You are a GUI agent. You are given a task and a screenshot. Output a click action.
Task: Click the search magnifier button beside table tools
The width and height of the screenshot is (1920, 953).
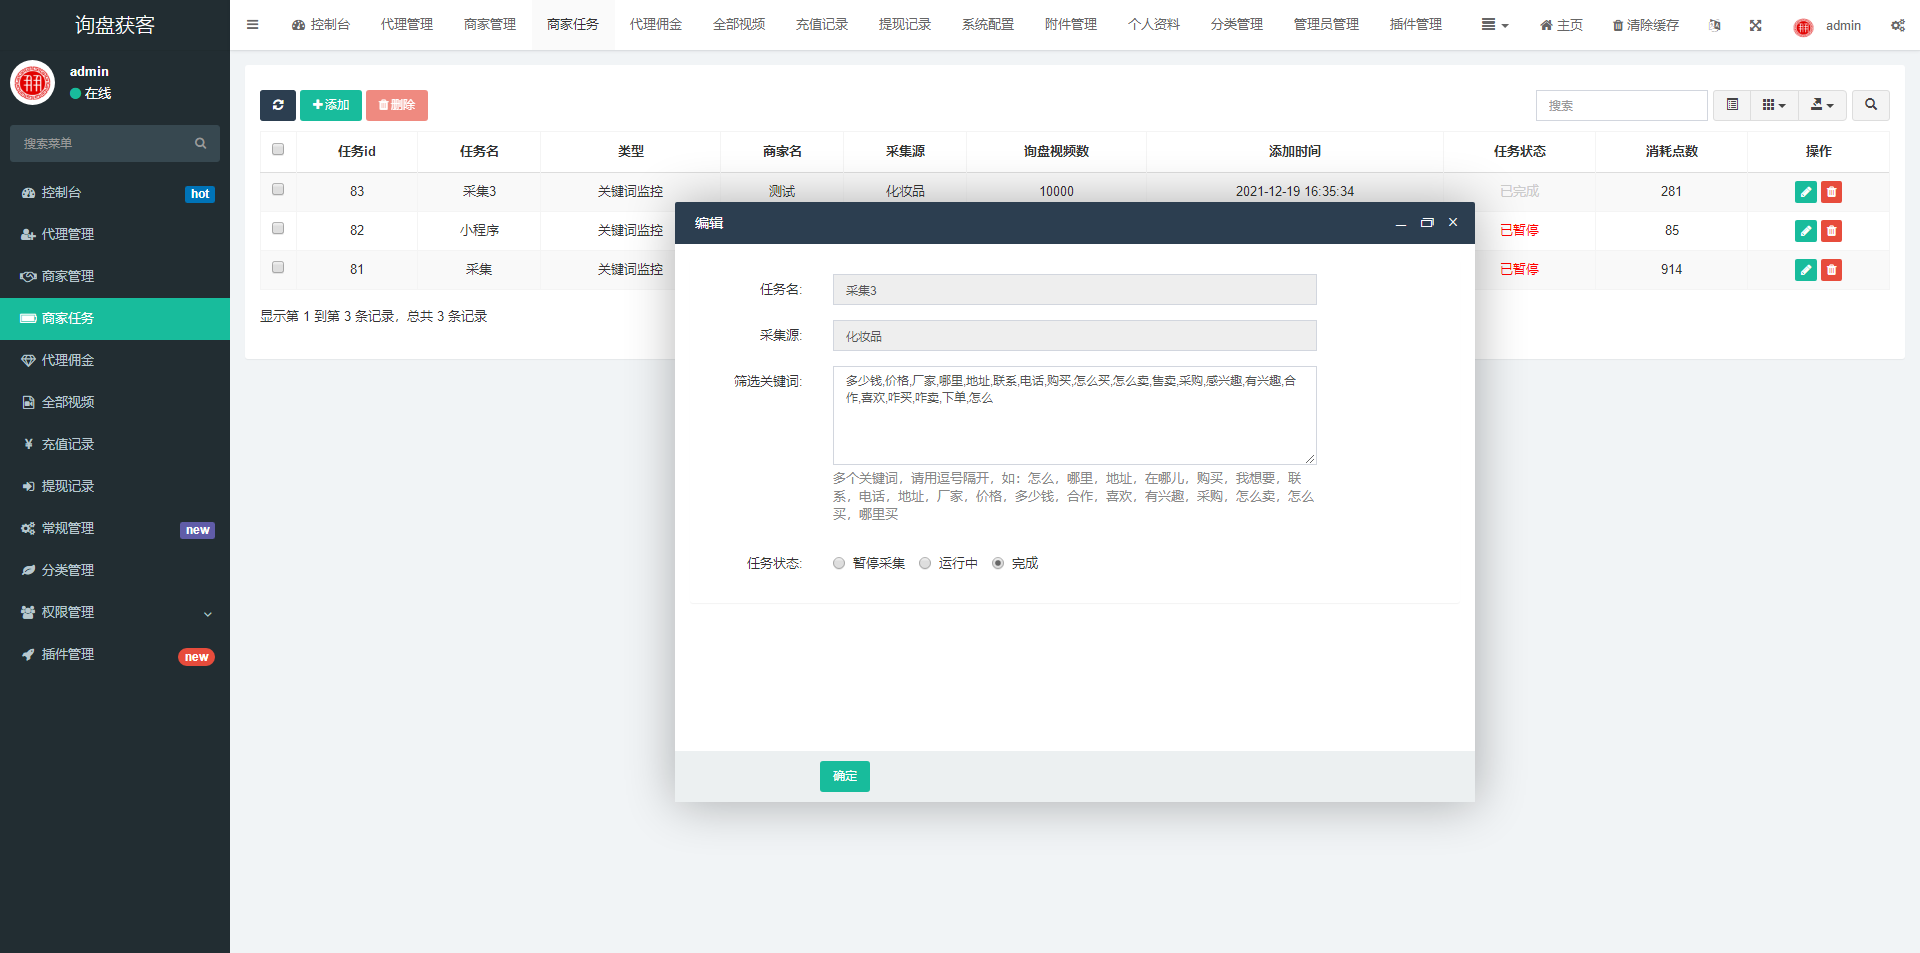(1870, 105)
